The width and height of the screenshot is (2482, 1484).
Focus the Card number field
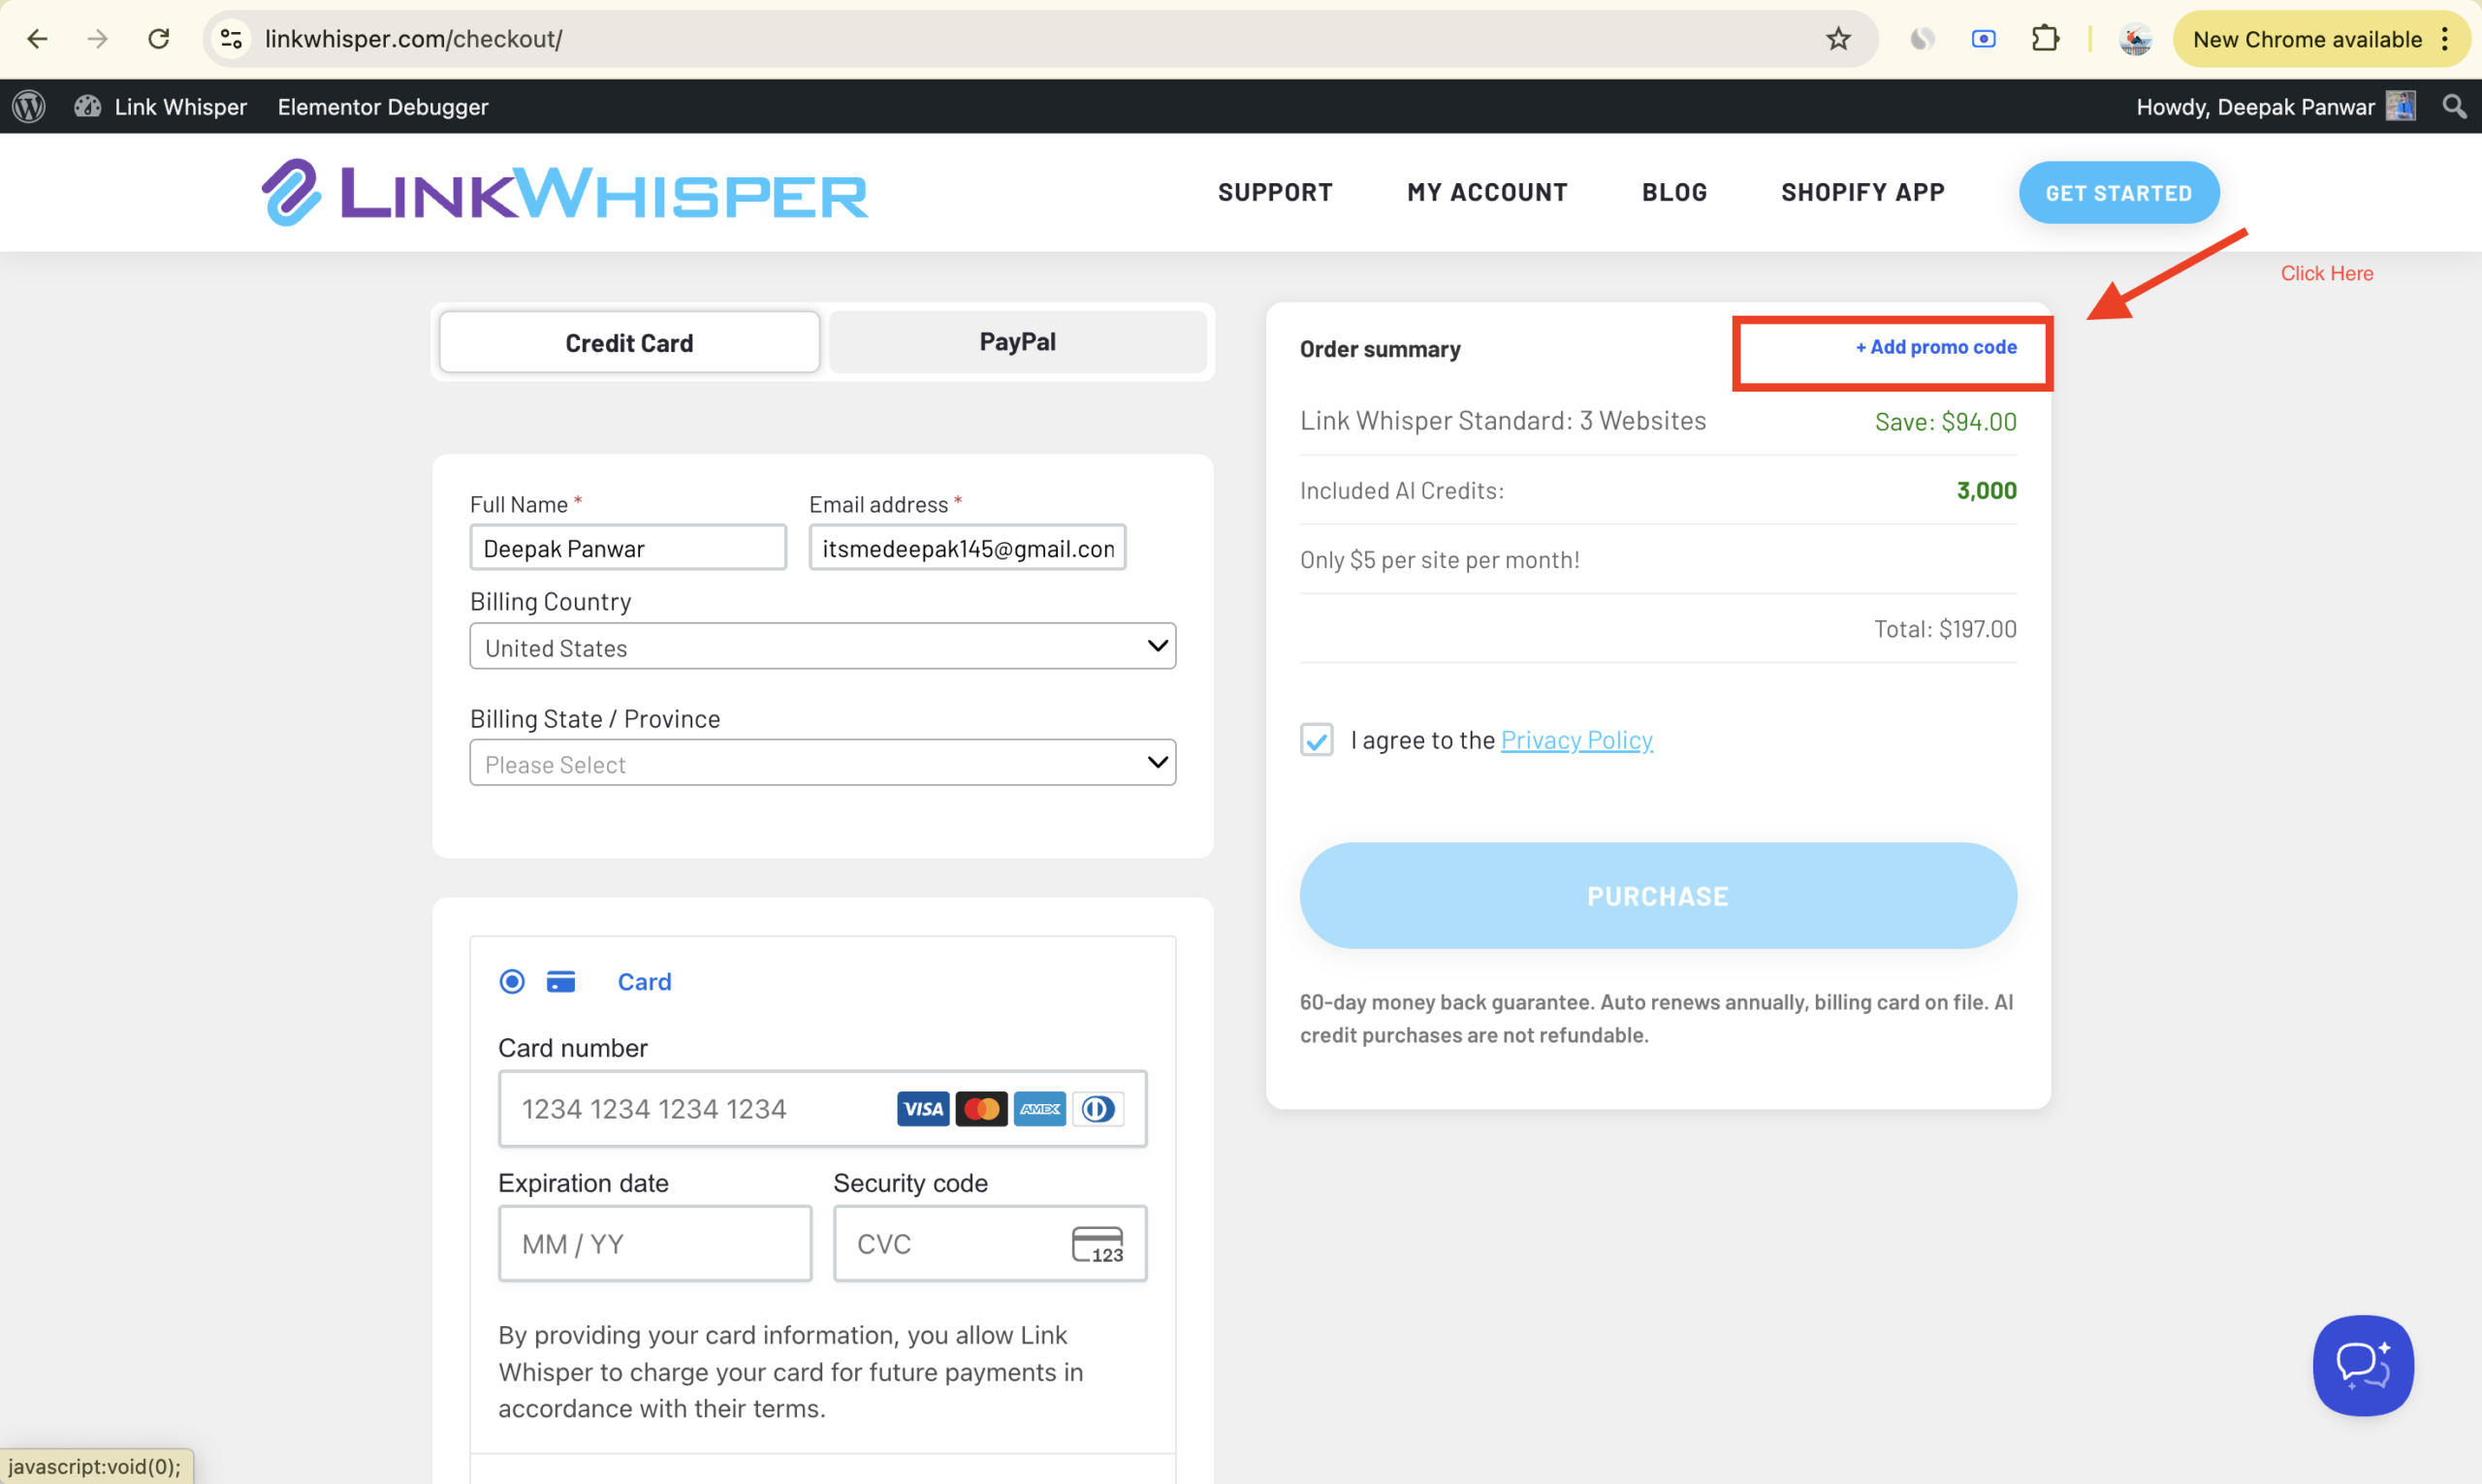(822, 1108)
